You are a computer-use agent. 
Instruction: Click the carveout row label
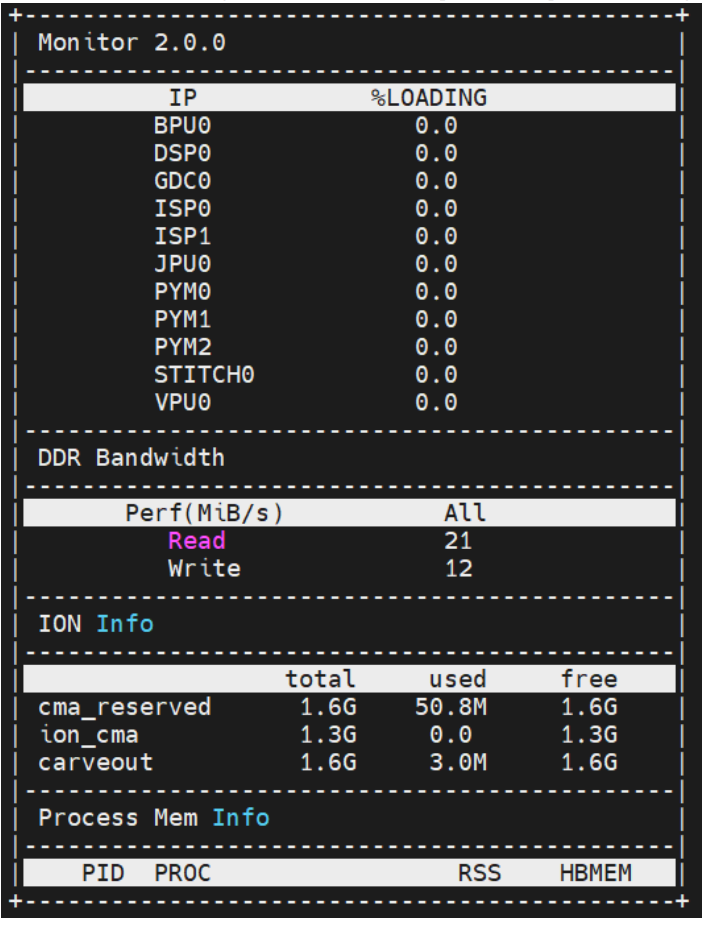point(96,762)
